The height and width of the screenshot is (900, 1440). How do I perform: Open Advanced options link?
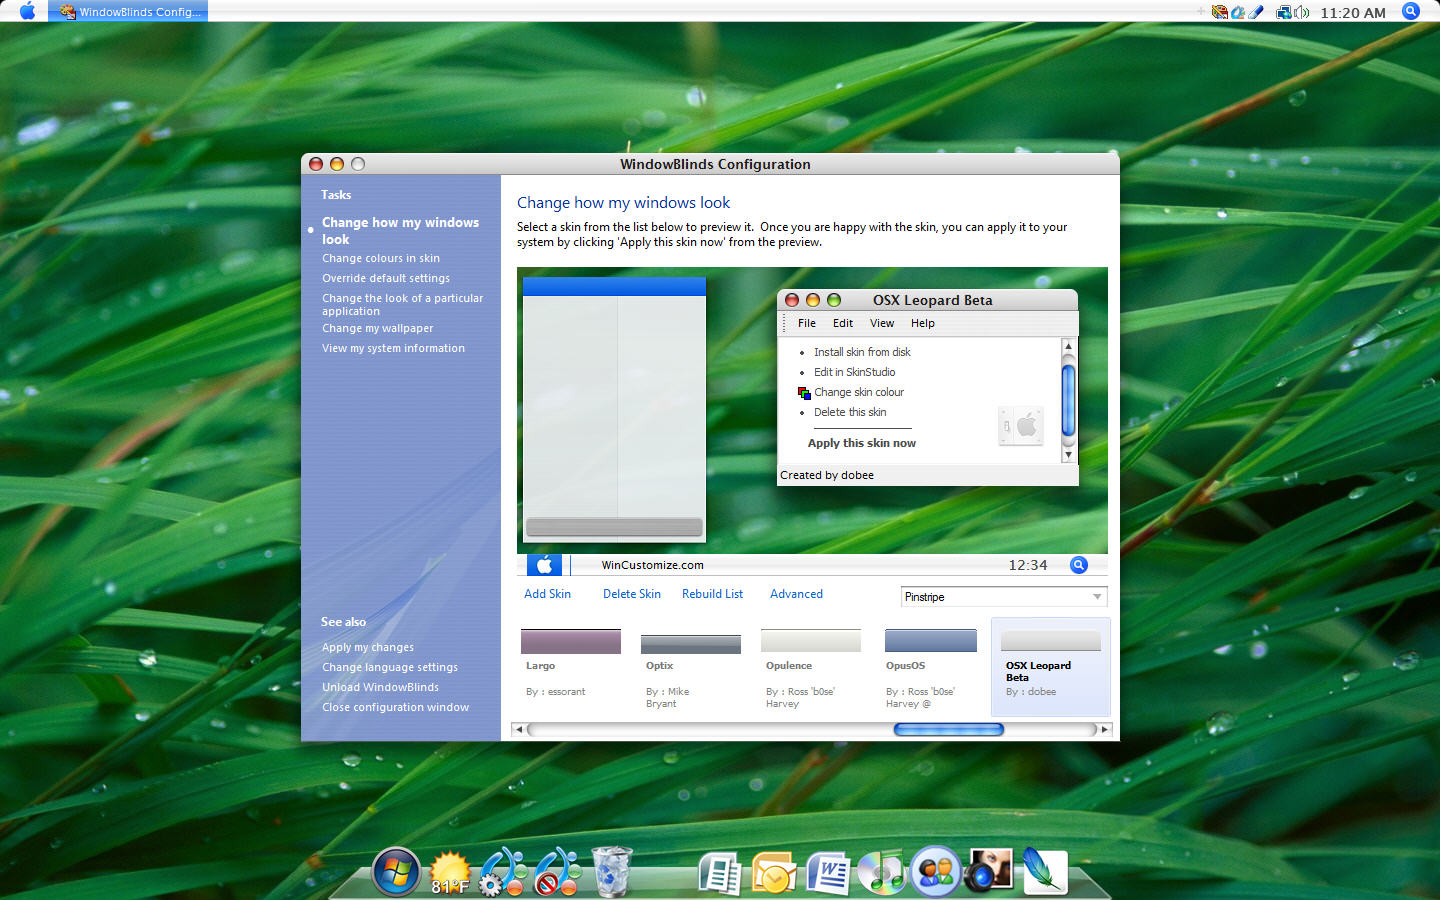tap(797, 594)
